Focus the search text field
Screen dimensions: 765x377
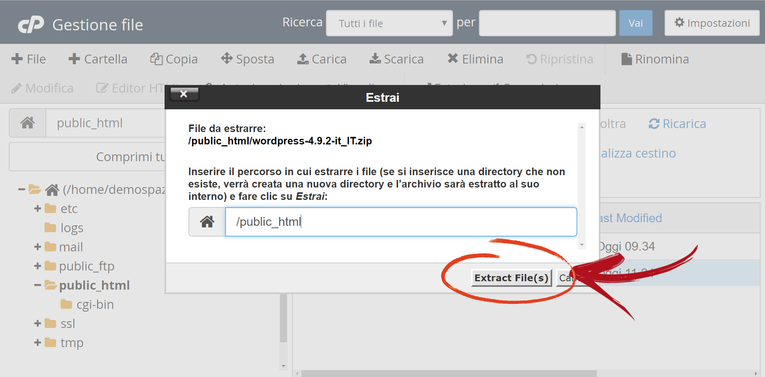click(547, 23)
